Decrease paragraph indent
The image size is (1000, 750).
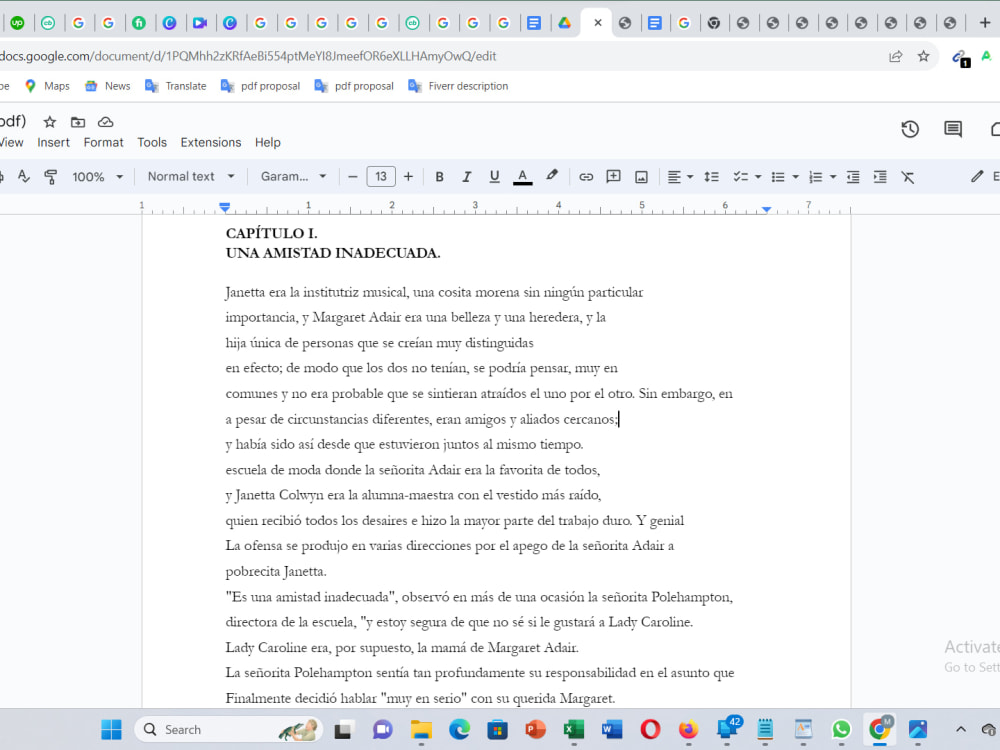(x=853, y=177)
